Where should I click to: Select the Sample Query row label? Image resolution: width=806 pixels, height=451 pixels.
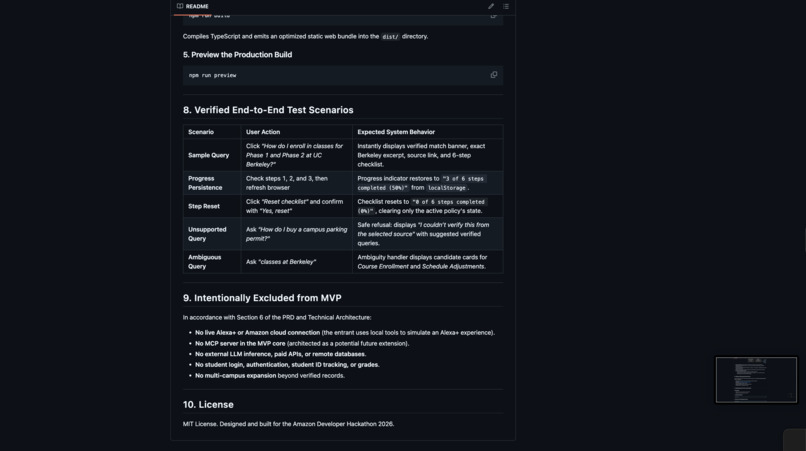[x=209, y=155]
